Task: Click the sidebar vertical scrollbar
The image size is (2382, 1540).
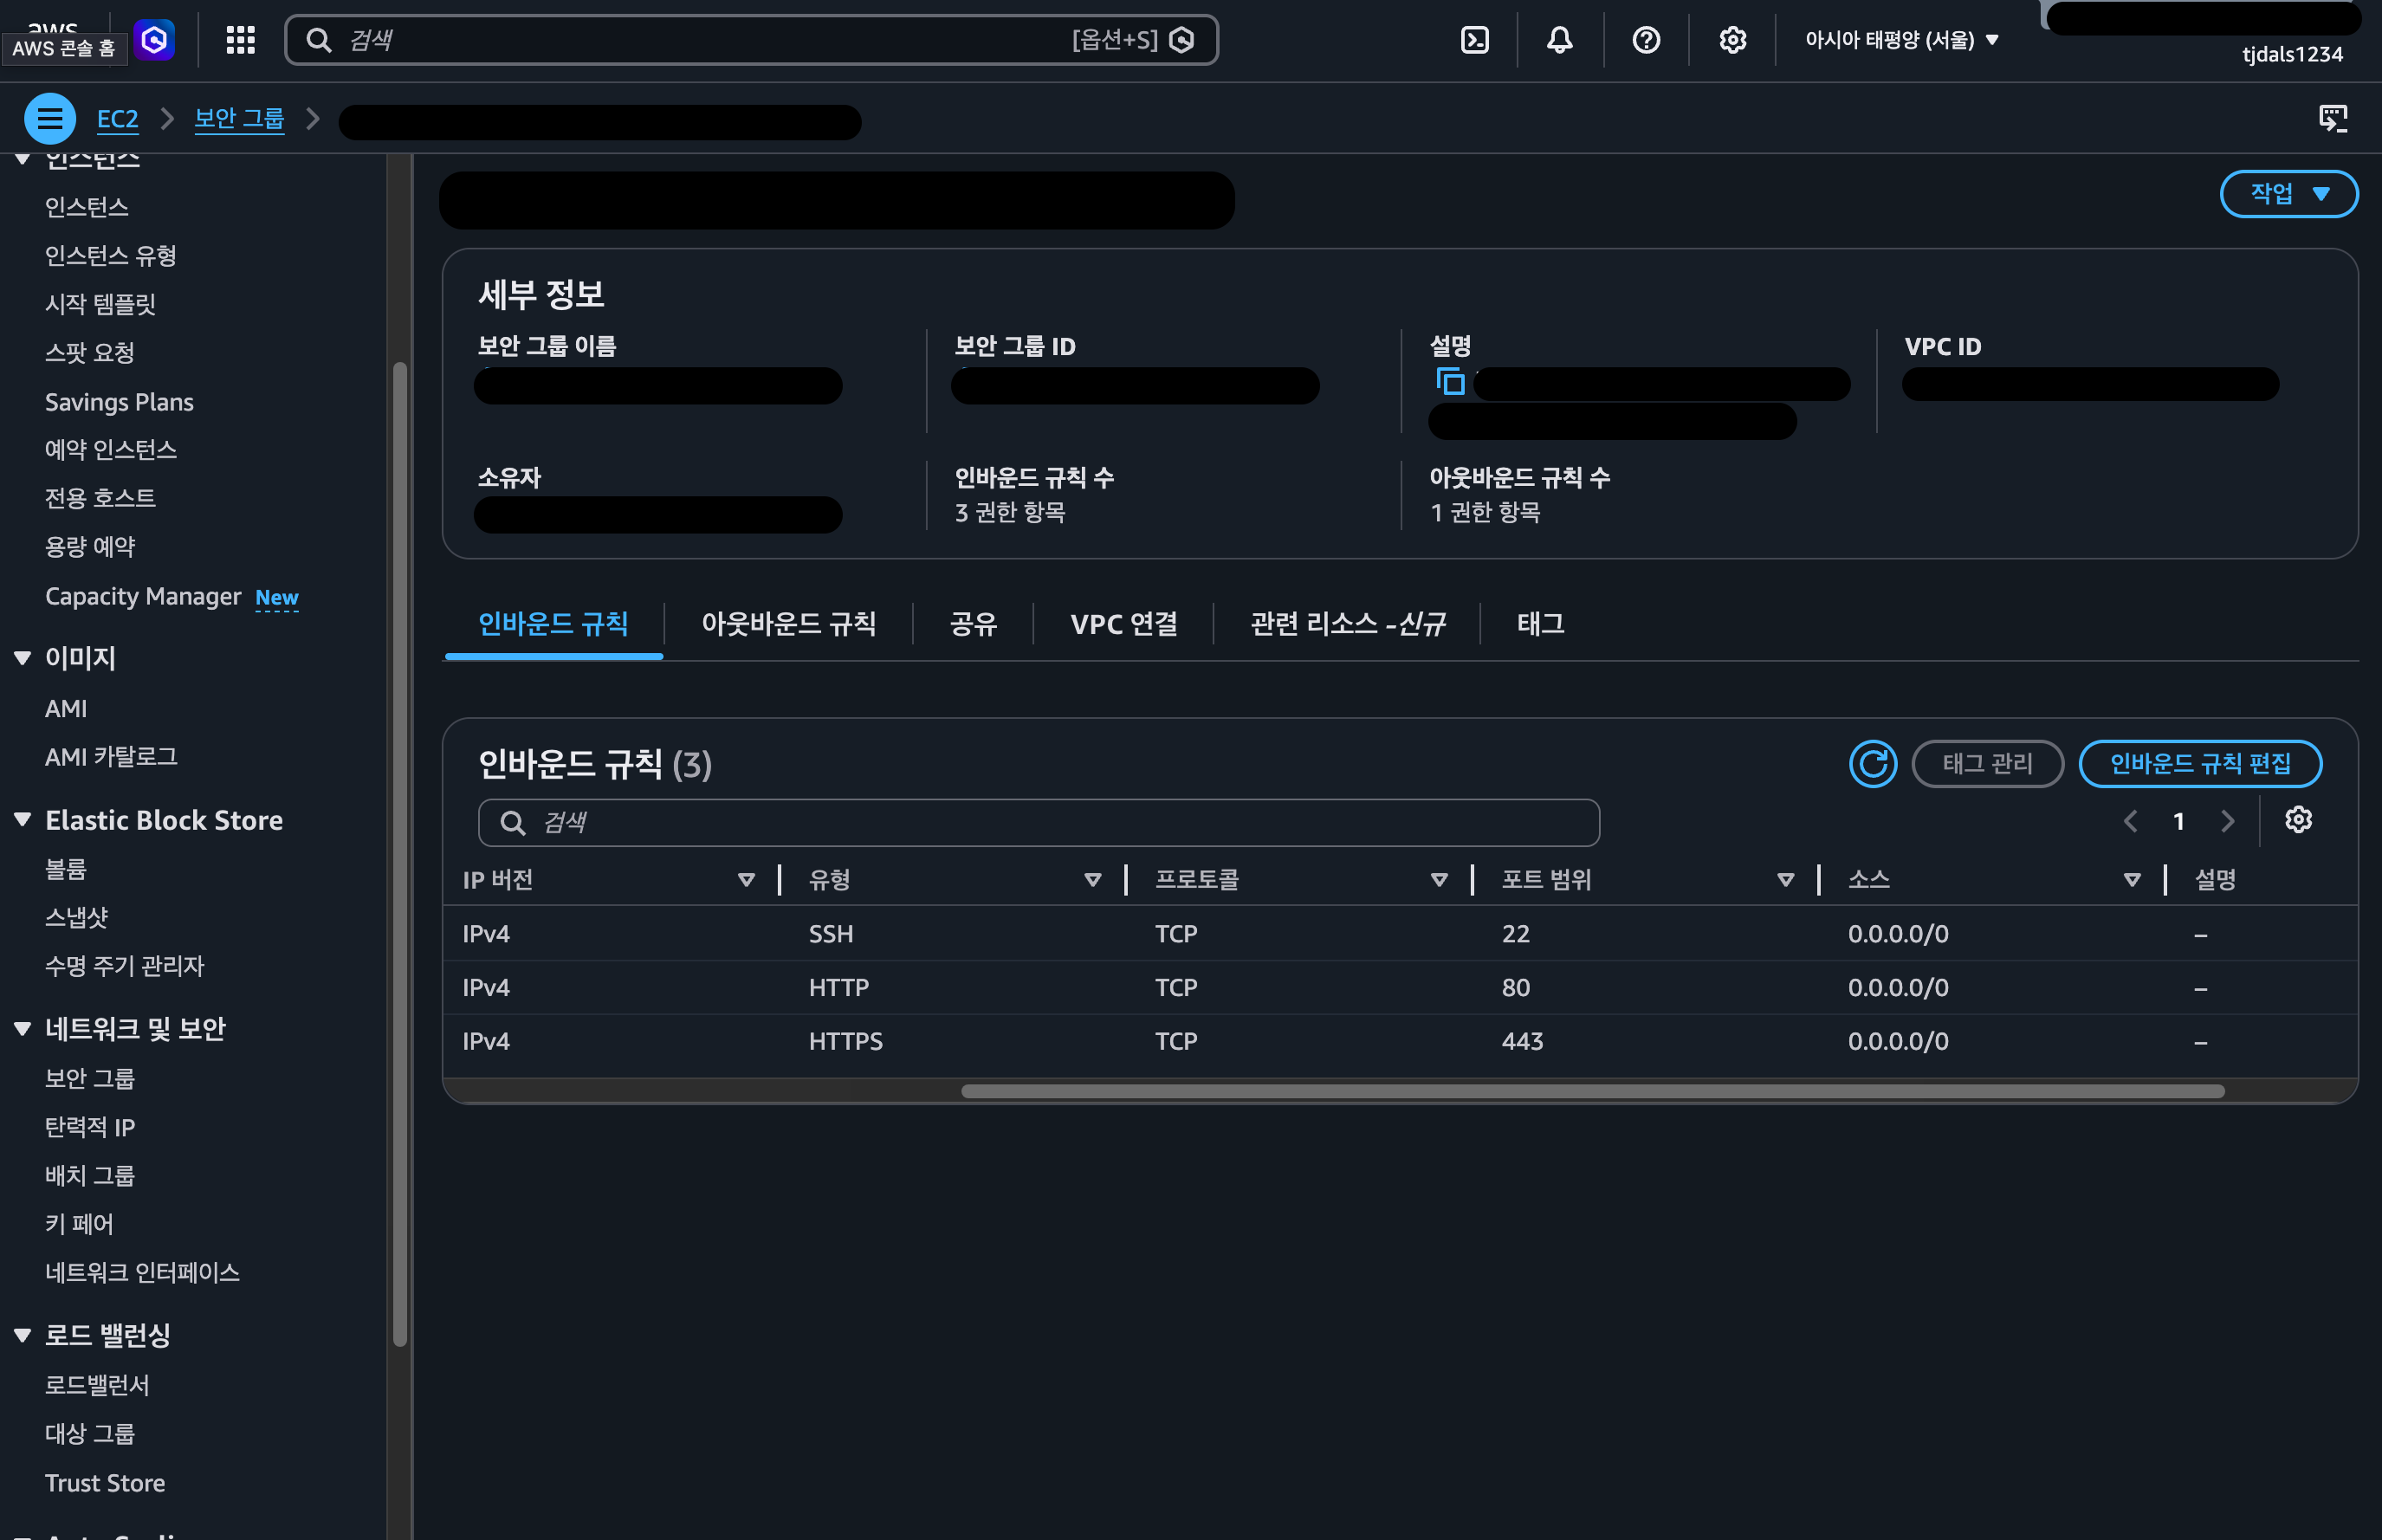Action: tap(400, 853)
